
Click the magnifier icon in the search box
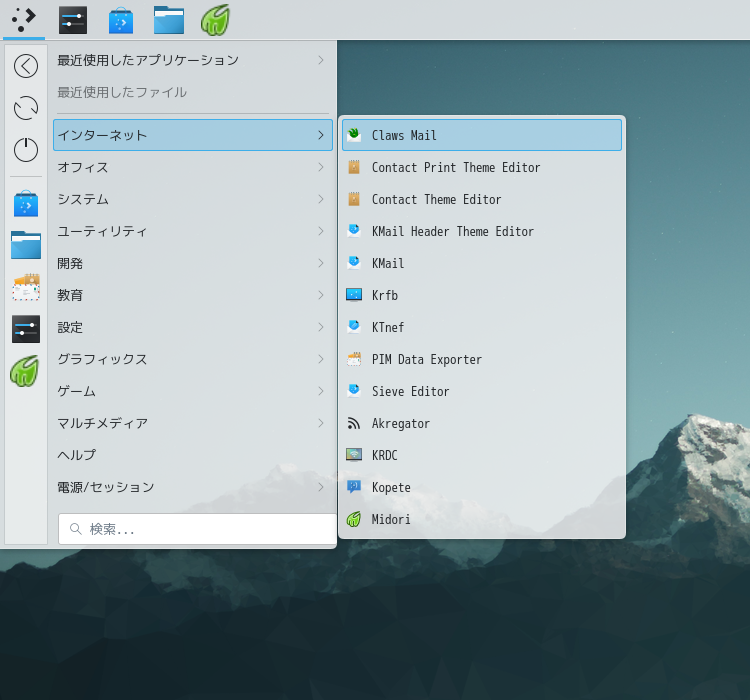tap(76, 529)
